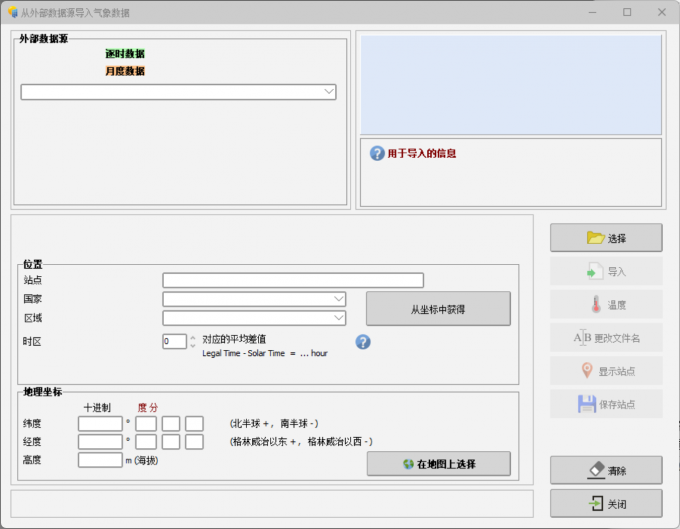
Task: Click the 十进制 column header
Action: (97, 408)
